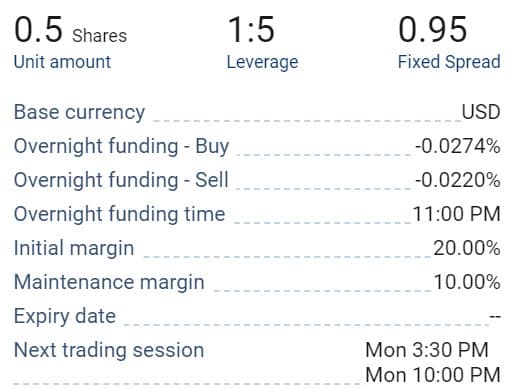Click the Expiry date label
This screenshot has height=389, width=529.
(65, 316)
